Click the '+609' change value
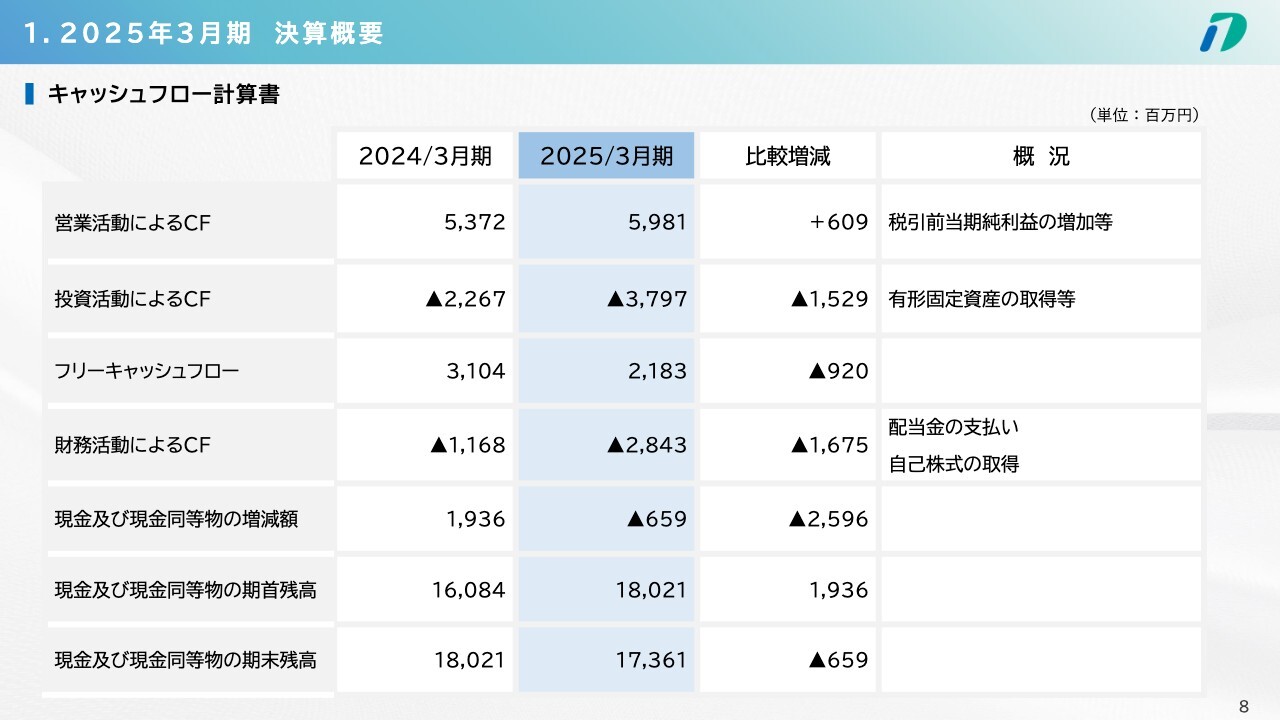This screenshot has width=1280, height=720. coord(838,223)
